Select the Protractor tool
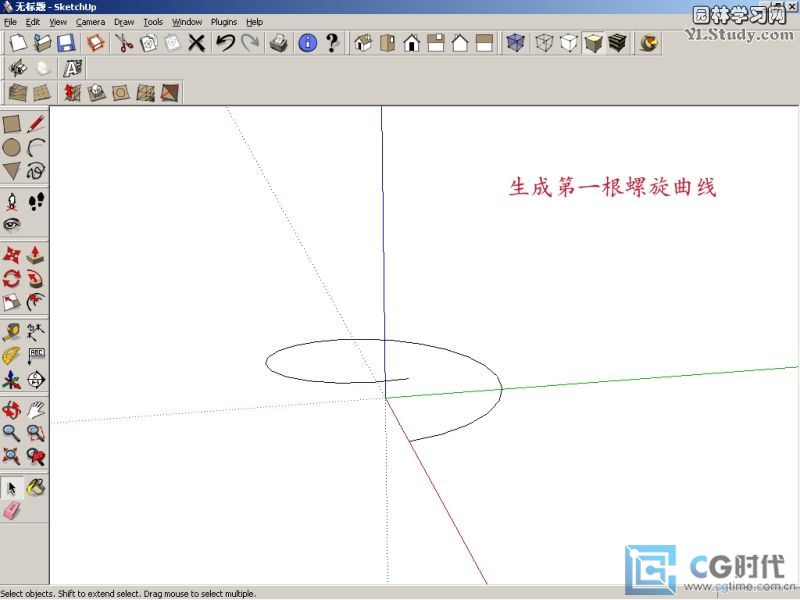This screenshot has height=600, width=800. pyautogui.click(x=11, y=356)
